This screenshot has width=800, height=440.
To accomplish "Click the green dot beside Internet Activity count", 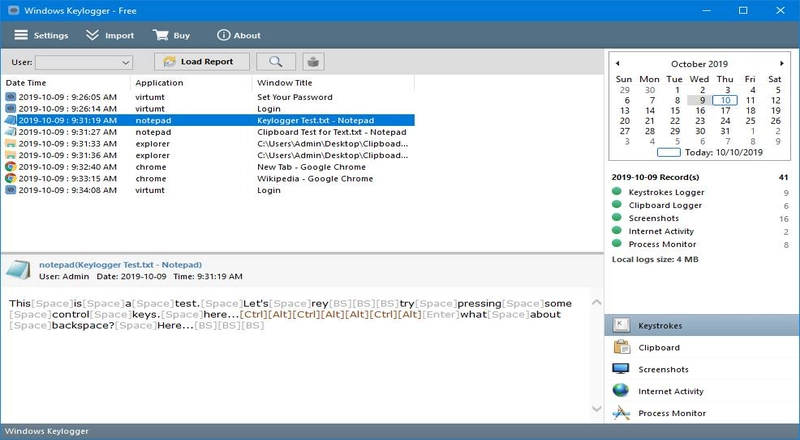I will 617,230.
